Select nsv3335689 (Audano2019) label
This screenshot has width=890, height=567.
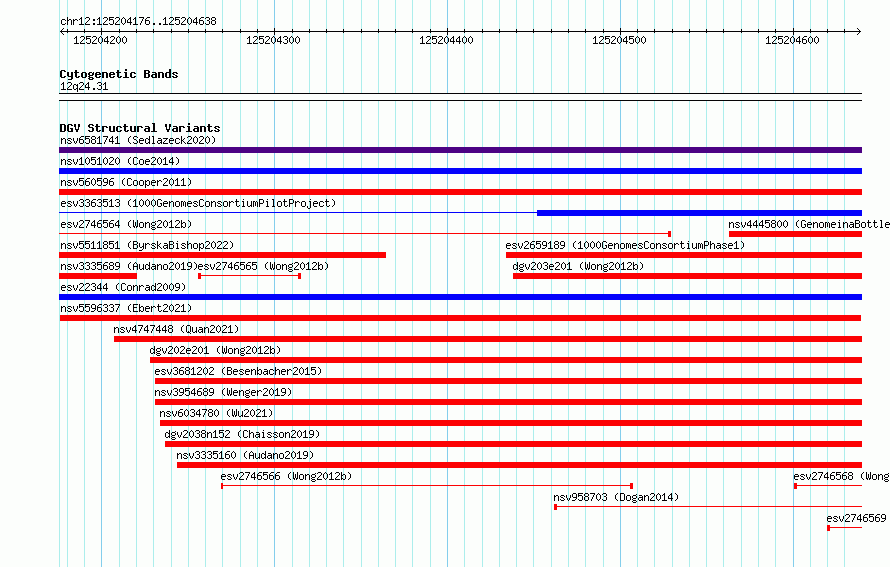pos(128,266)
